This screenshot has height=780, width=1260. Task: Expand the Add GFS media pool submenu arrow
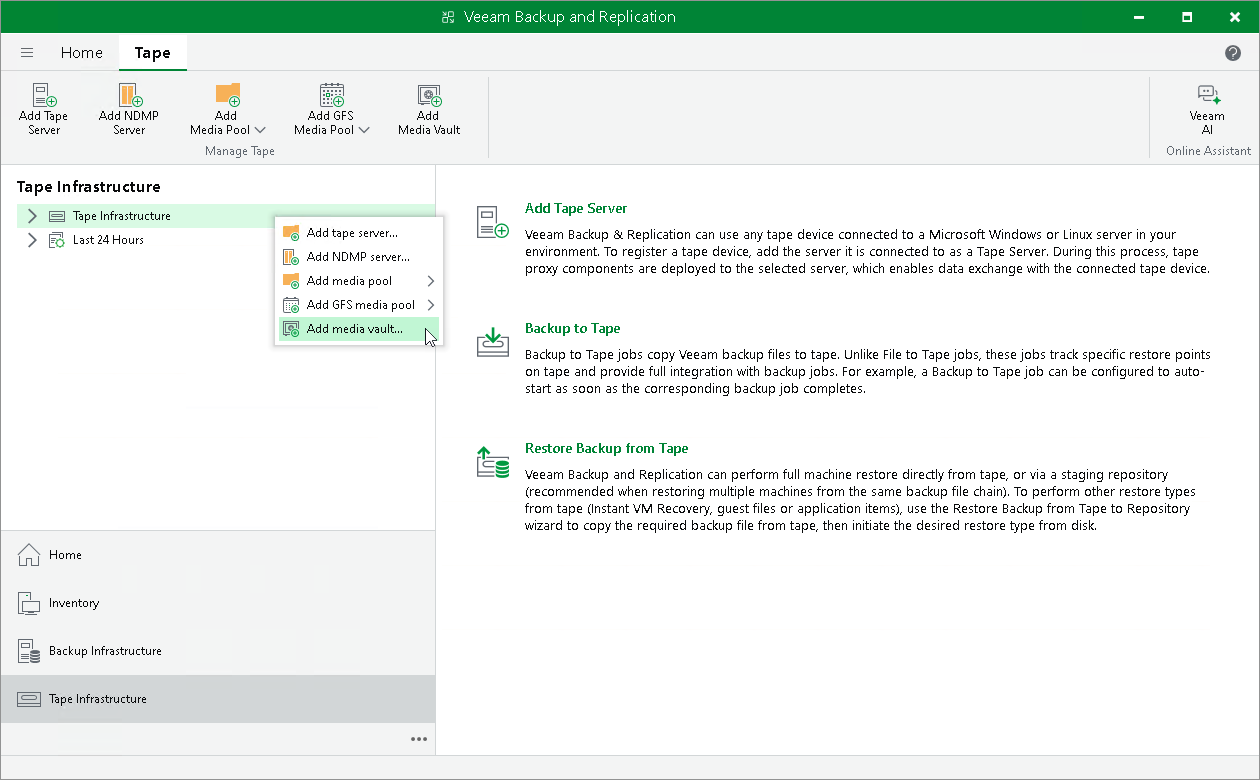pyautogui.click(x=431, y=305)
